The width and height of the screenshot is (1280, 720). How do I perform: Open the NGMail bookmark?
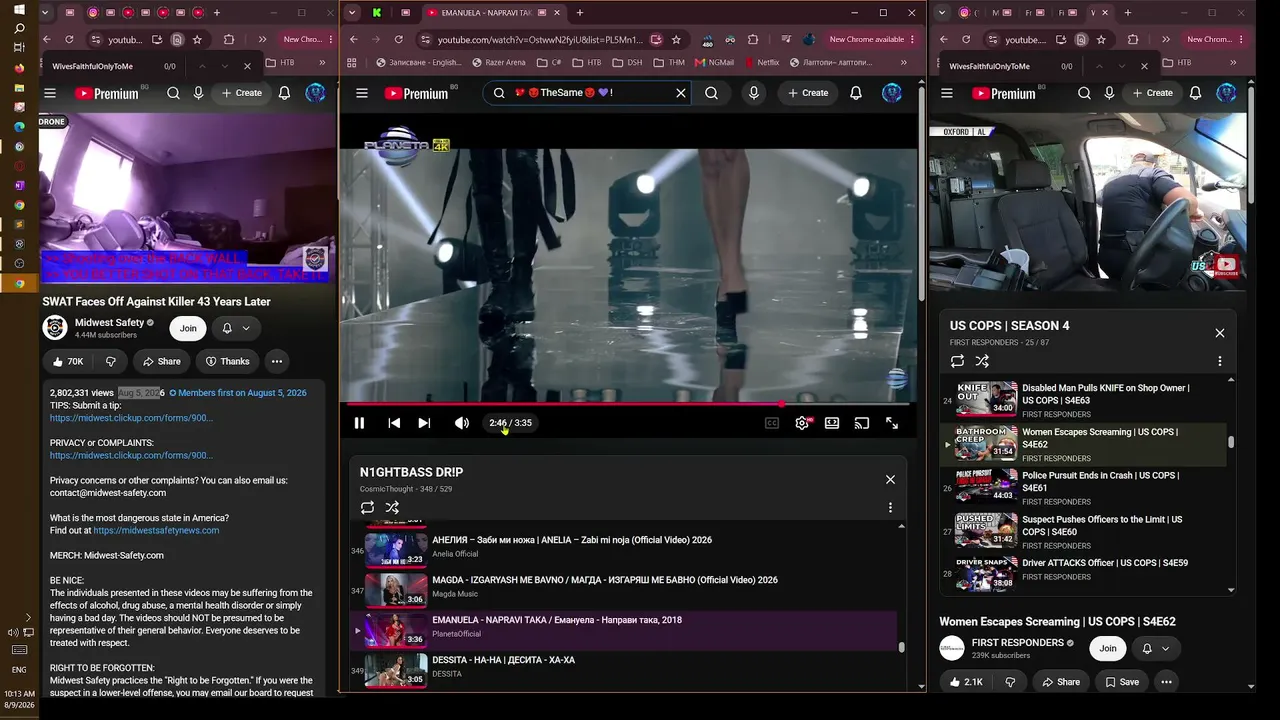(x=713, y=62)
